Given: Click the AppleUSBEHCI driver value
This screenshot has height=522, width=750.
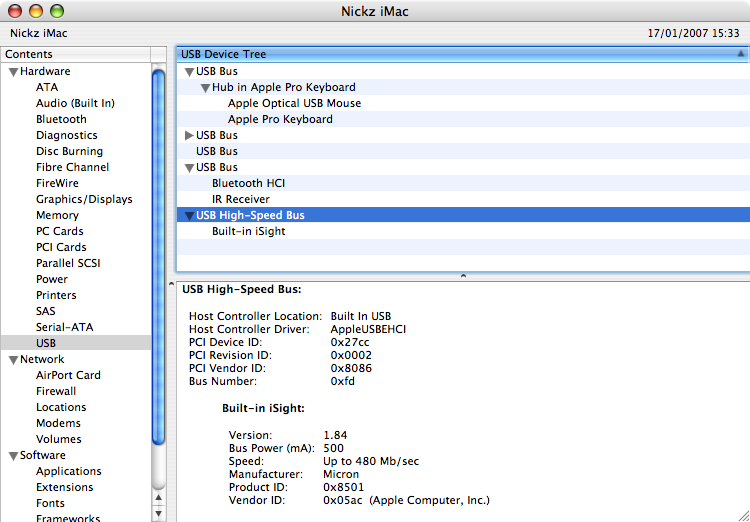Looking at the screenshot, I should coord(368,330).
